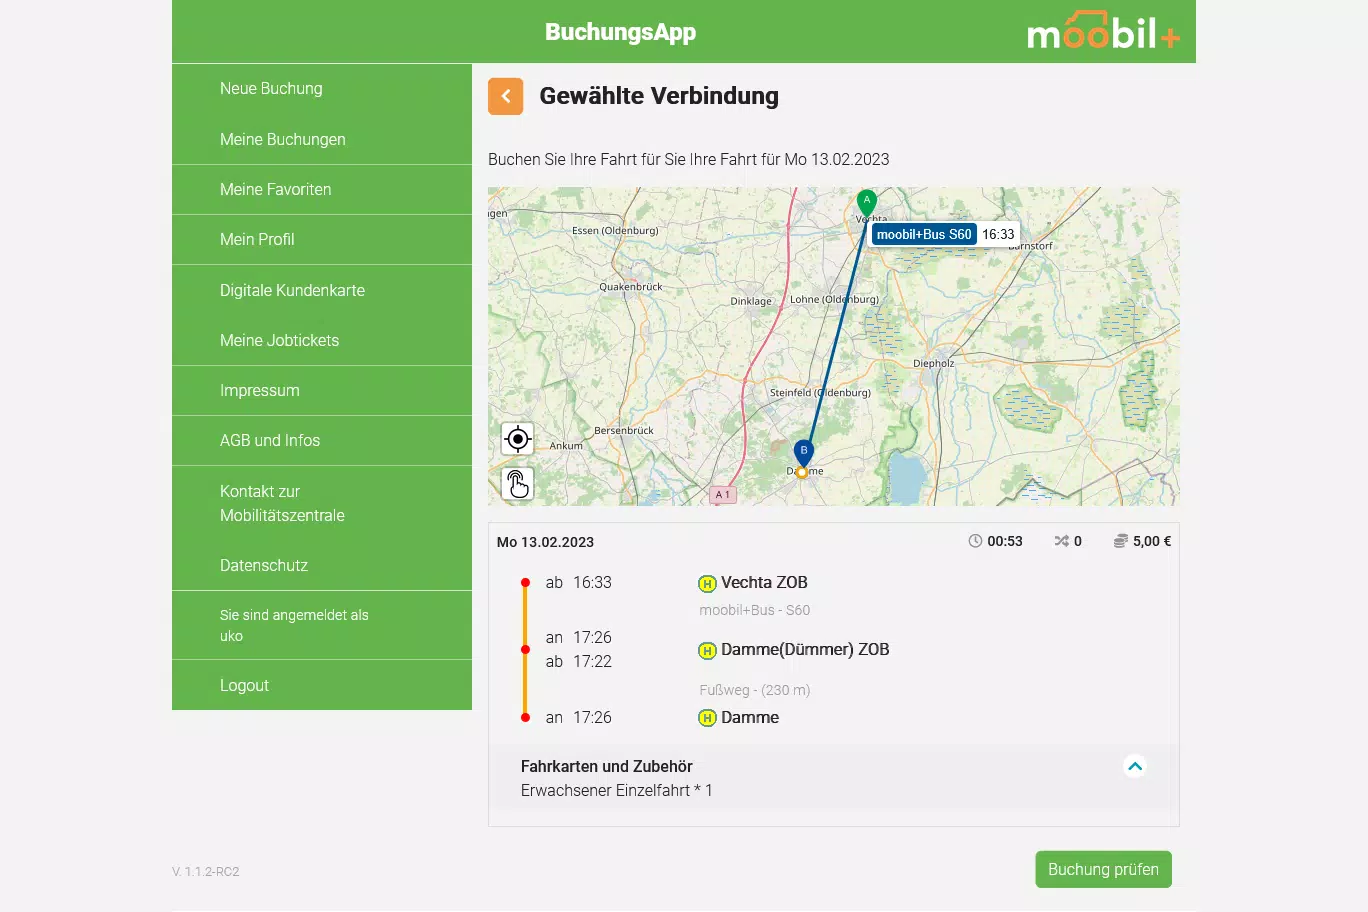Click the coin stack icon beside 5,00 €

(1121, 540)
